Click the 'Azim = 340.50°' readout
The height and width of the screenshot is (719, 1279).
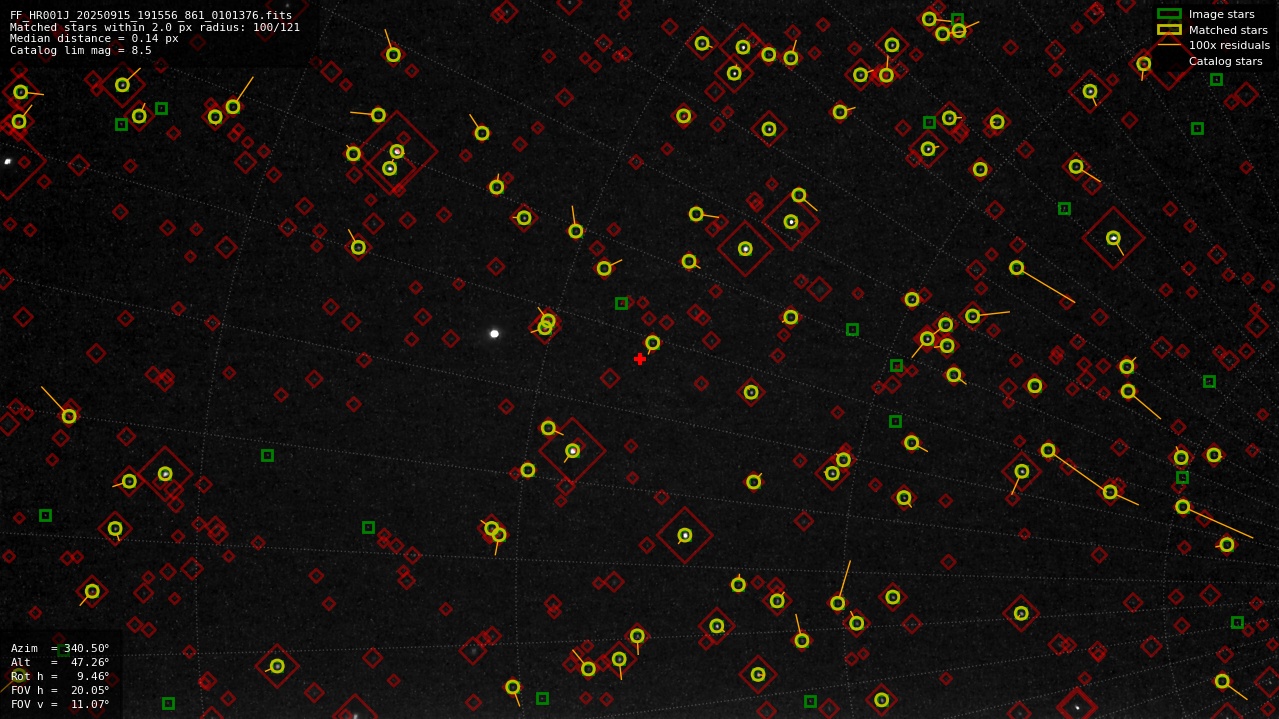click(60, 648)
